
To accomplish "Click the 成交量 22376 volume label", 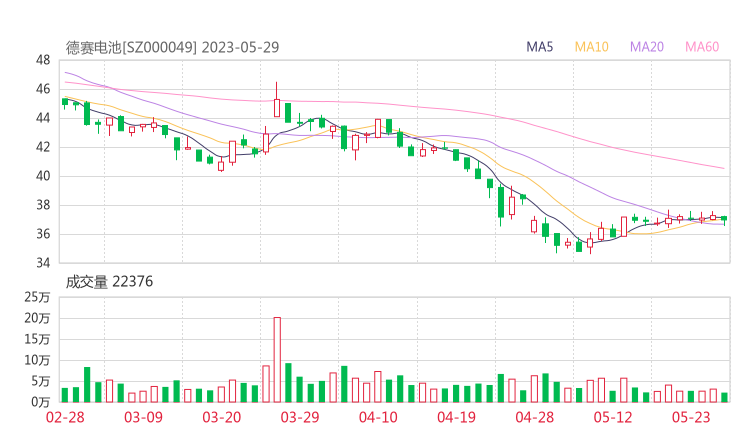I will tap(109, 282).
